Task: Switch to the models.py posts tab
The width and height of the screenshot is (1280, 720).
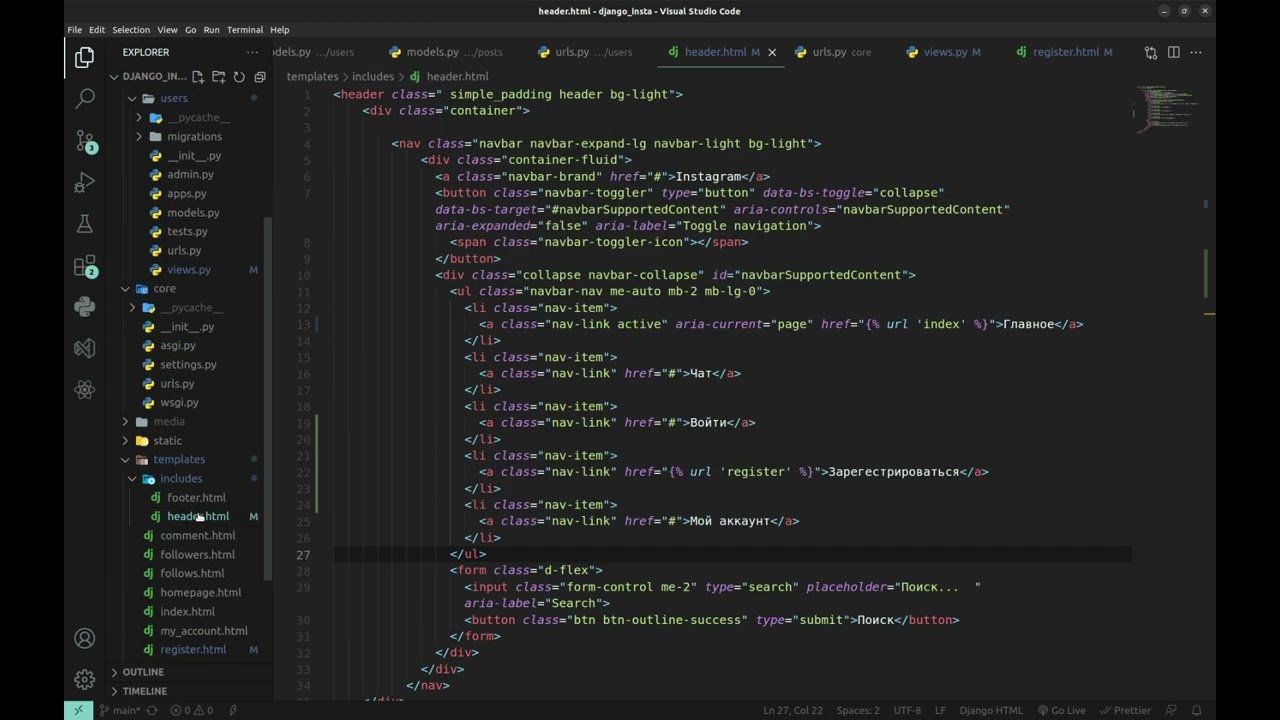Action: [444, 52]
